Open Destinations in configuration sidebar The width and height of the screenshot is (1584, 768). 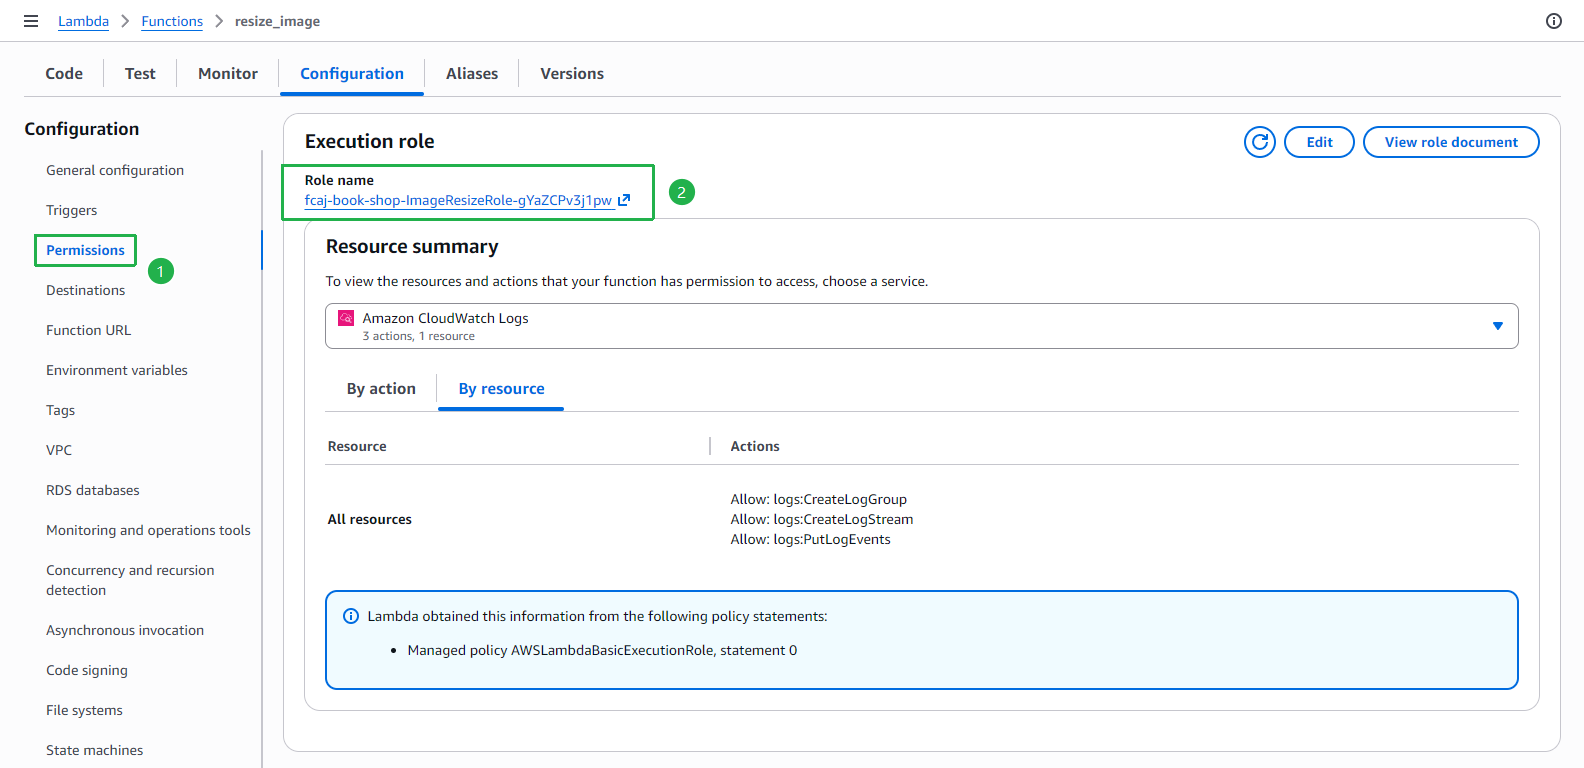point(86,290)
